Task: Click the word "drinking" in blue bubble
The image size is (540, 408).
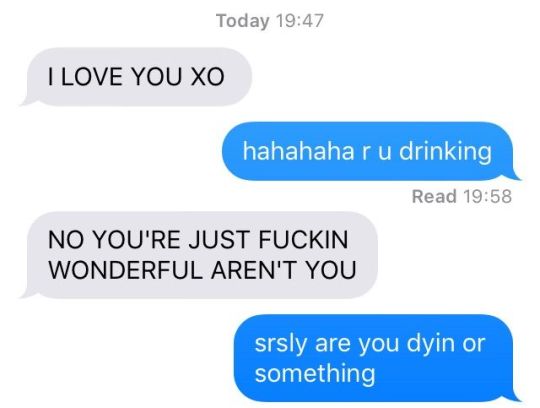Action: pyautogui.click(x=445, y=152)
